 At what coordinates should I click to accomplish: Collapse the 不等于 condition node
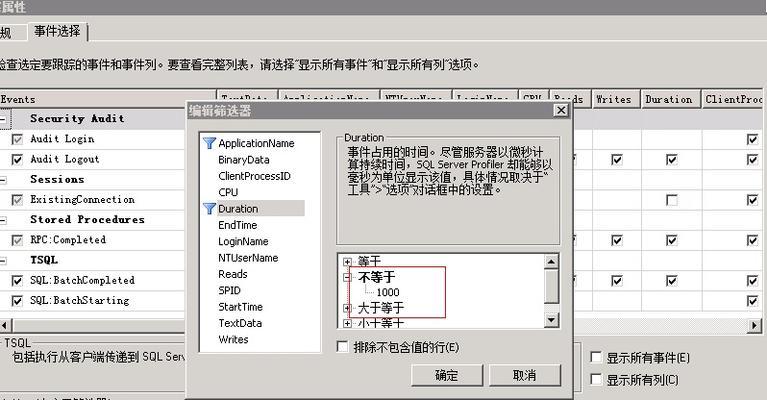[347, 277]
